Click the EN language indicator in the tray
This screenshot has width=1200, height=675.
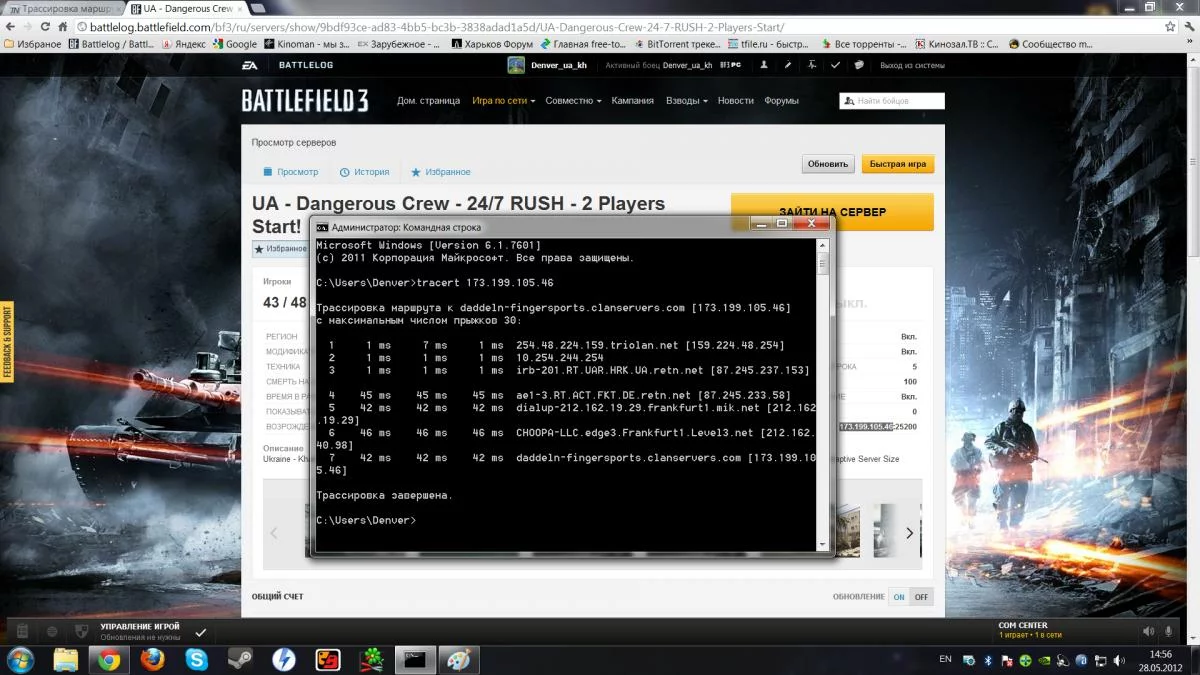pos(946,659)
